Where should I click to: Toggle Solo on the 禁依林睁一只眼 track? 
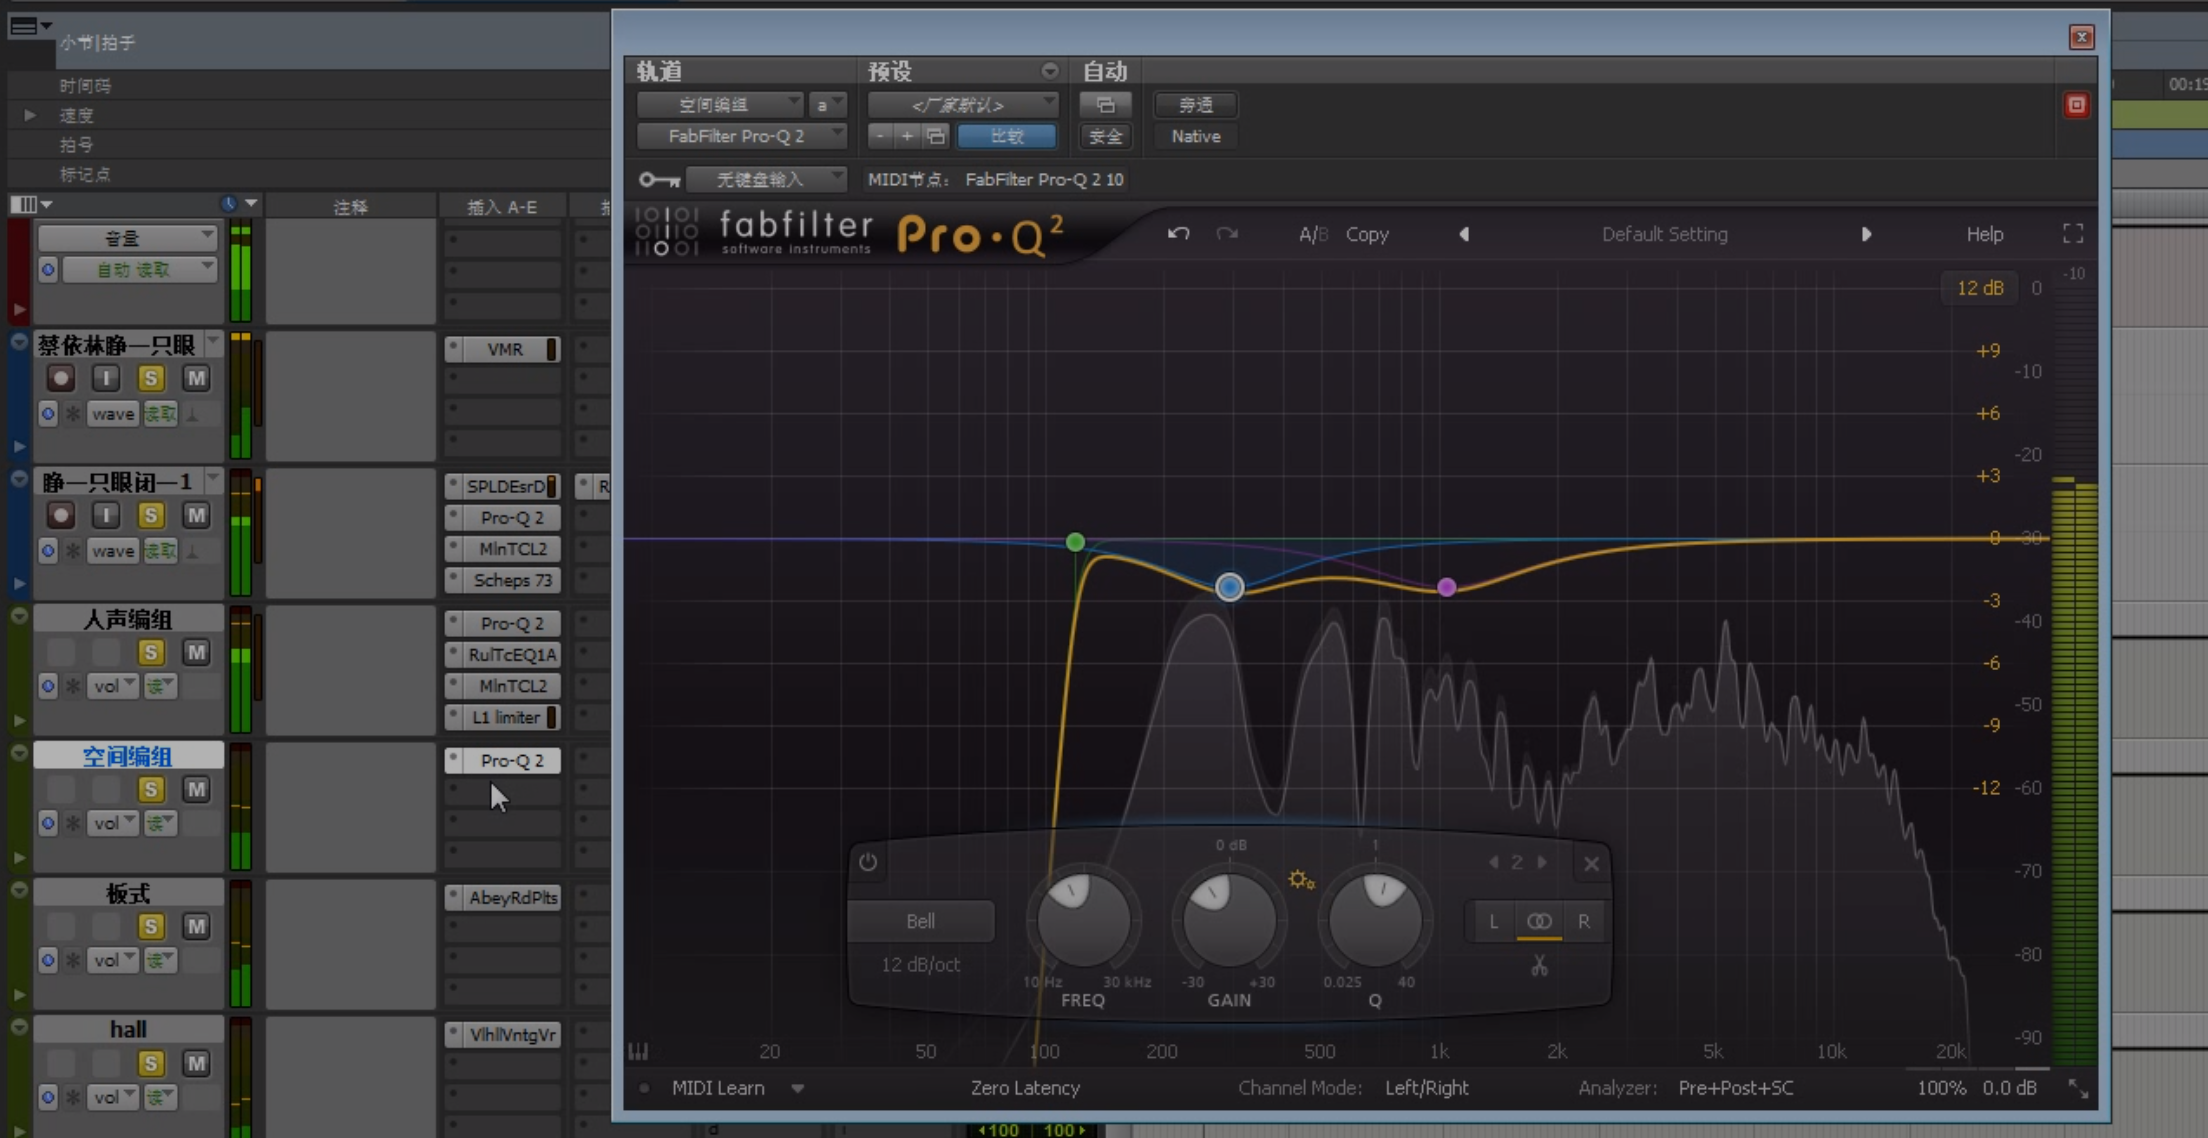pyautogui.click(x=151, y=377)
